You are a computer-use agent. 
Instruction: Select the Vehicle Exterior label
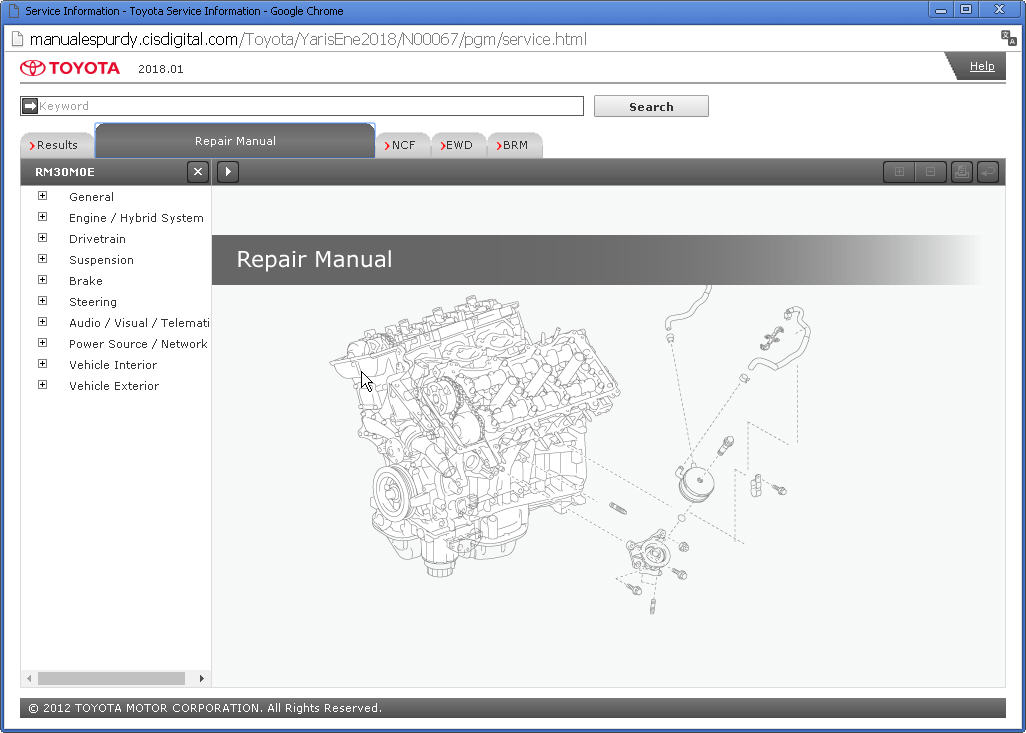pyautogui.click(x=114, y=385)
